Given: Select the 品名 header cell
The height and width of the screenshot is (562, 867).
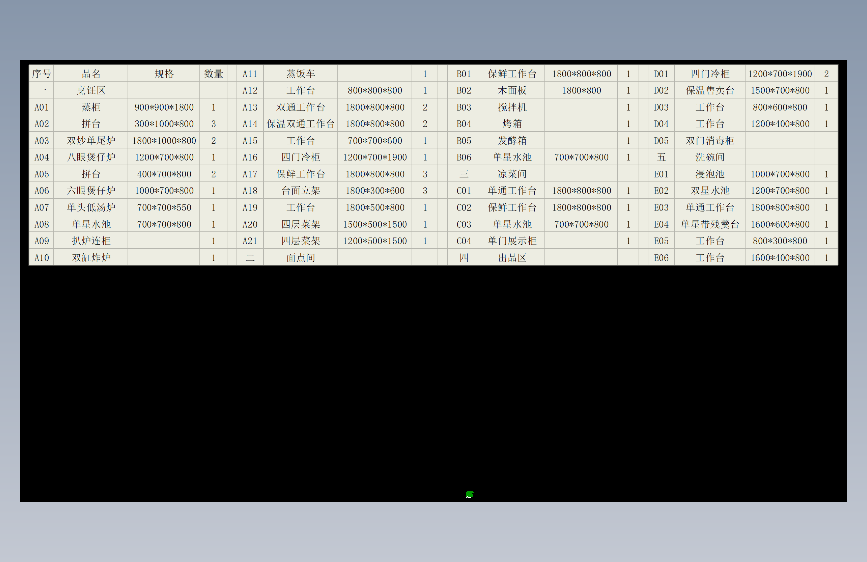Looking at the screenshot, I should pos(91,74).
